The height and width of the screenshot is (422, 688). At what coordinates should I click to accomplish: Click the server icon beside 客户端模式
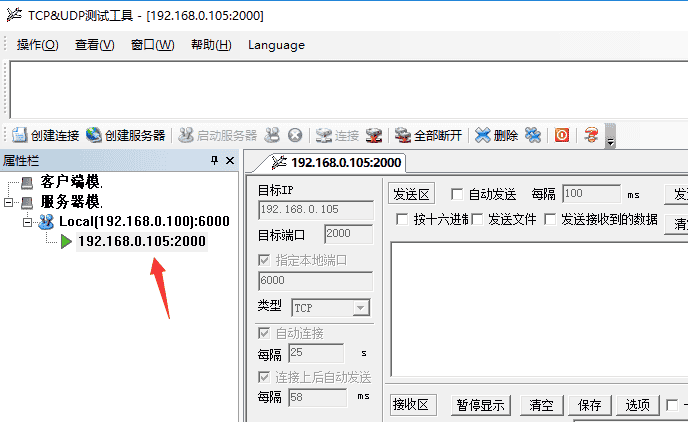click(27, 182)
